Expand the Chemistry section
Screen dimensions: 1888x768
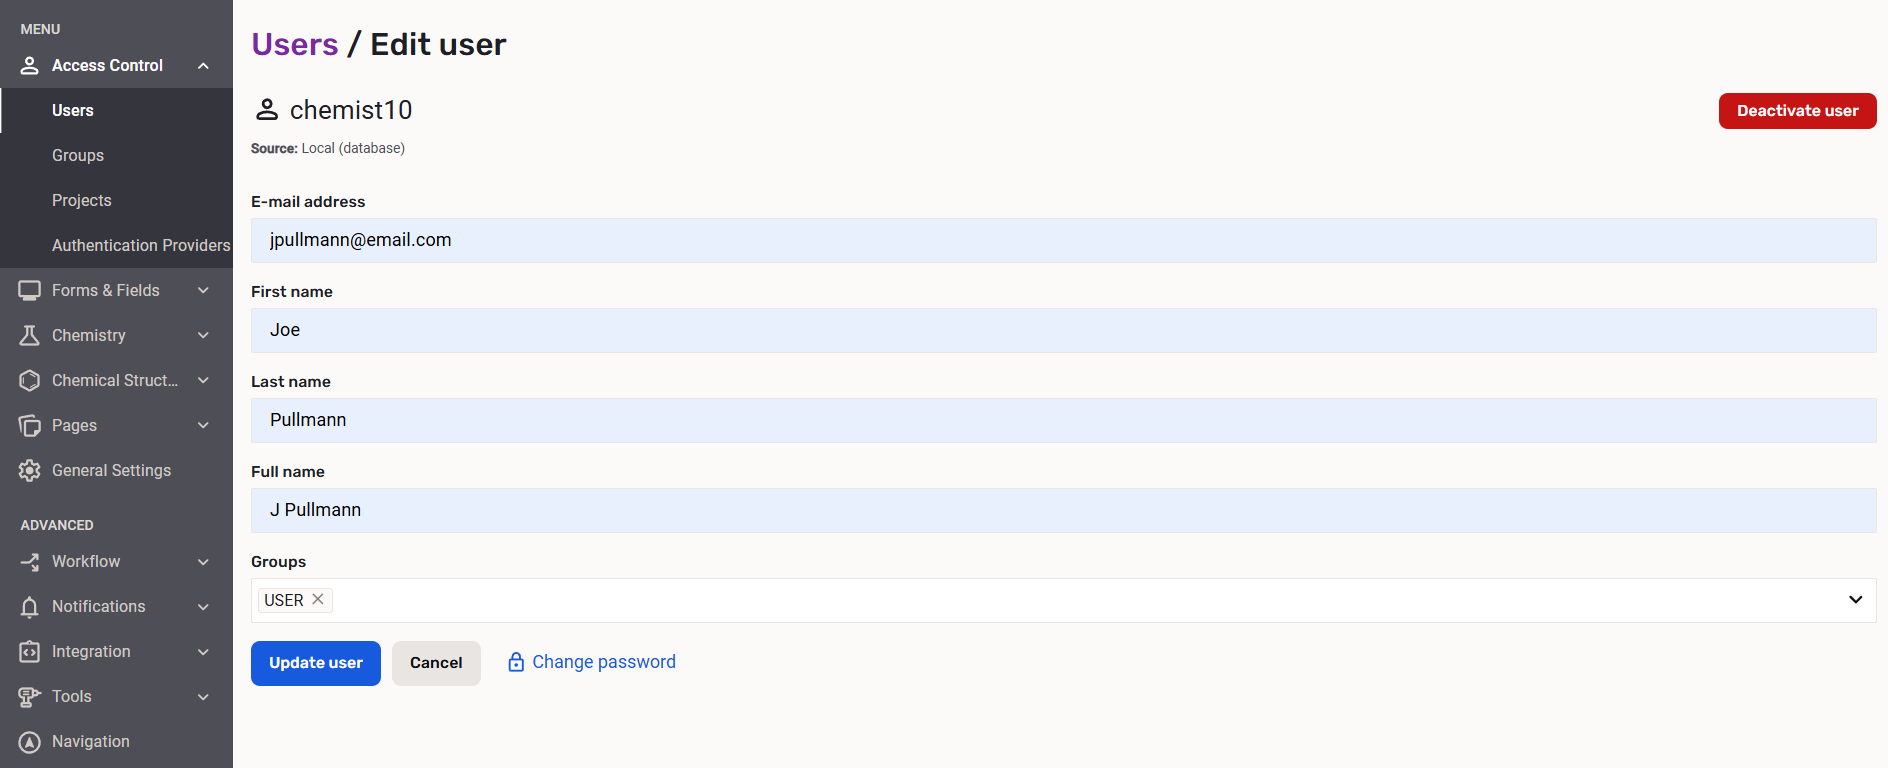[x=203, y=335]
